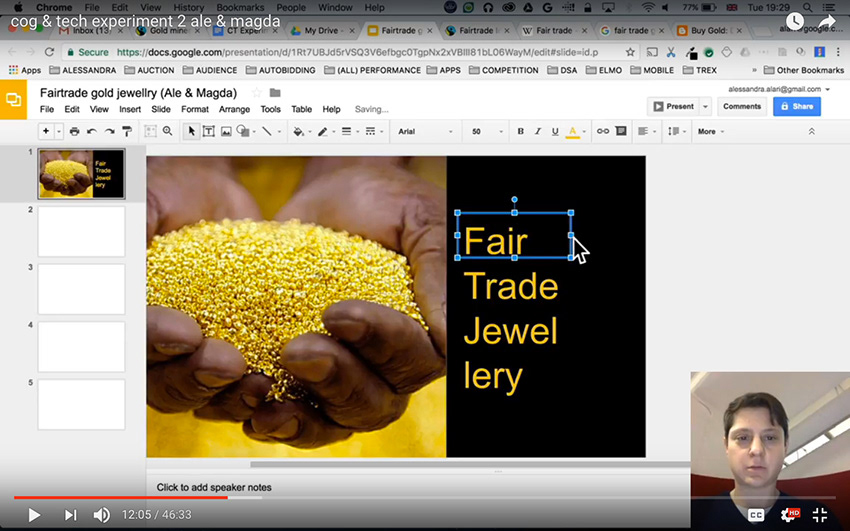The width and height of the screenshot is (850, 531).
Task: Click the Present button
Action: click(x=673, y=106)
